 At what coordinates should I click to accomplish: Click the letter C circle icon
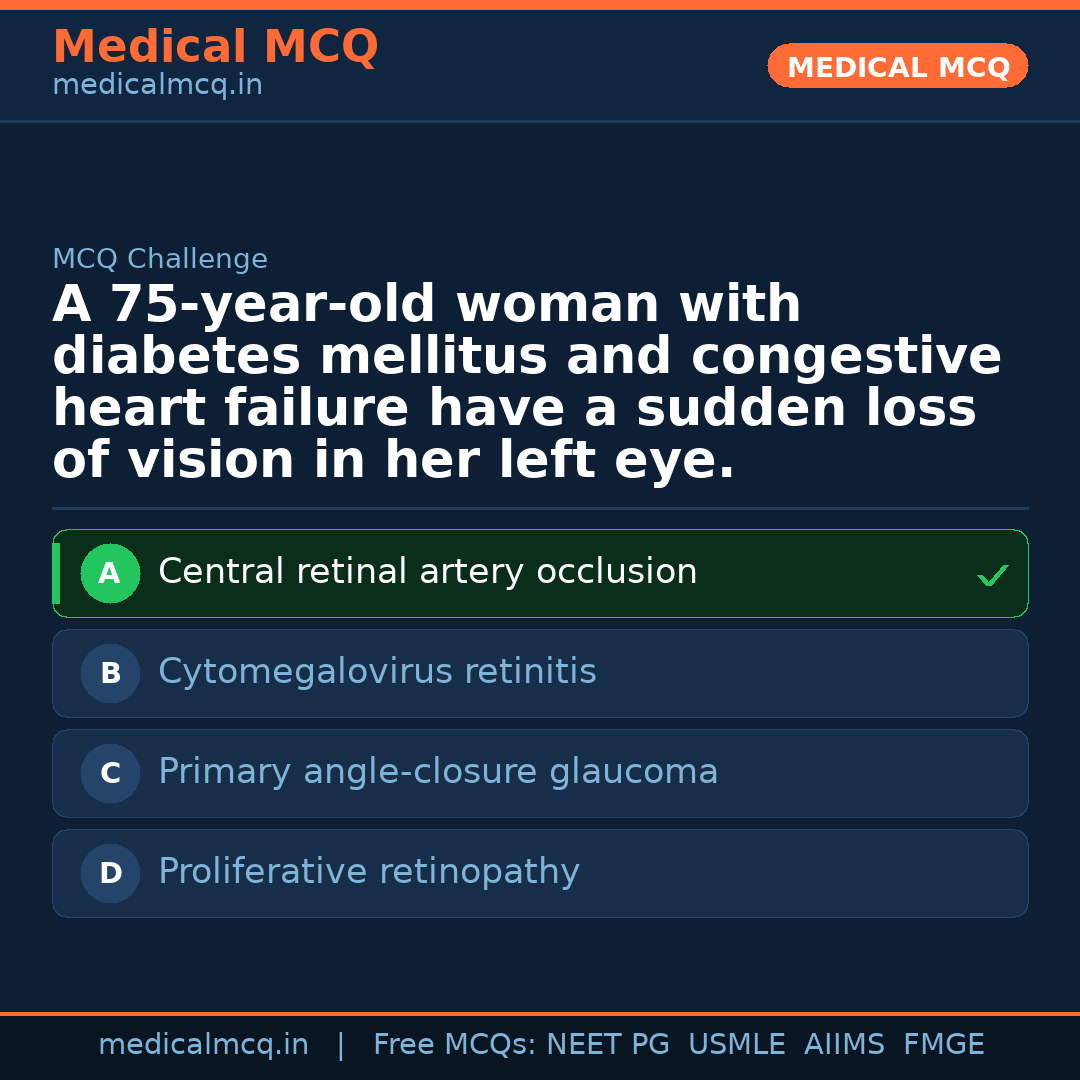point(110,774)
